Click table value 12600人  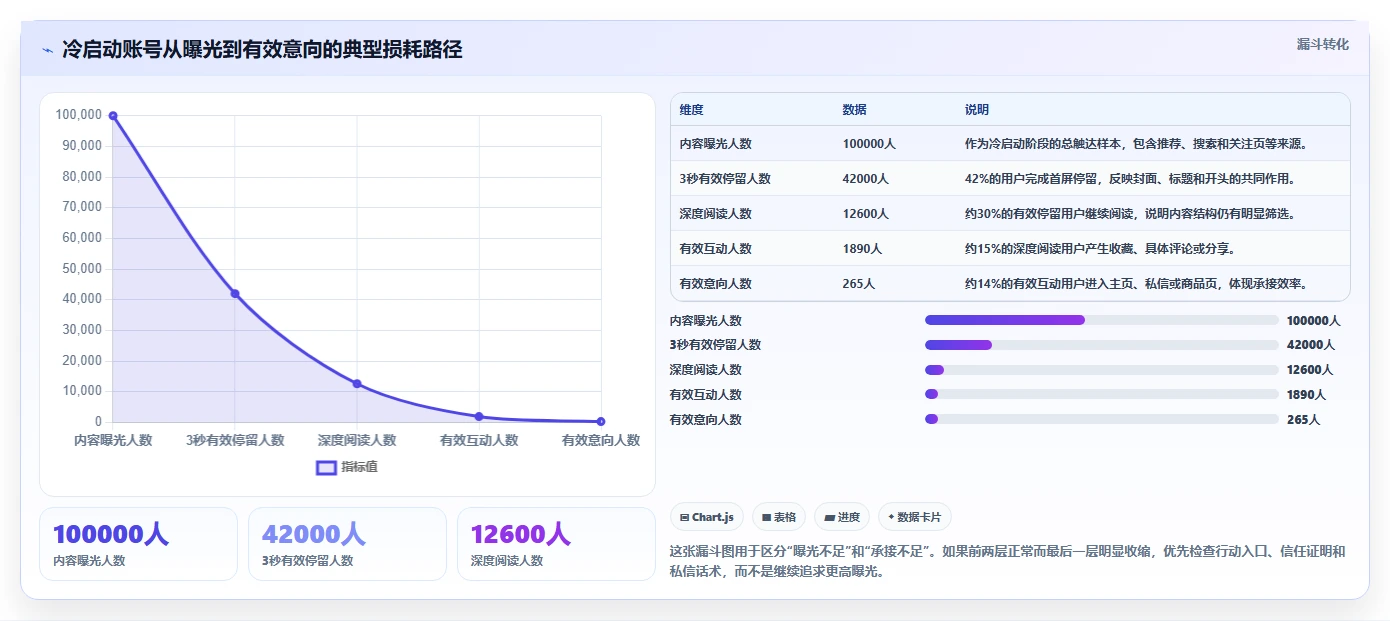tap(865, 214)
